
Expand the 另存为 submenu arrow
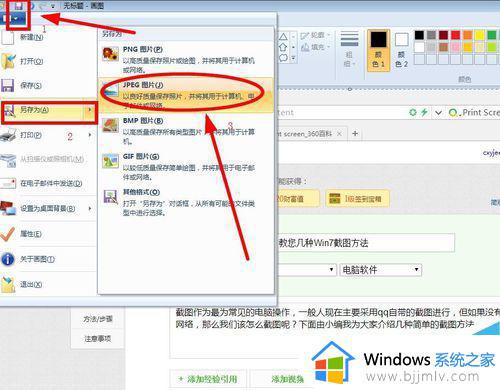(x=89, y=110)
